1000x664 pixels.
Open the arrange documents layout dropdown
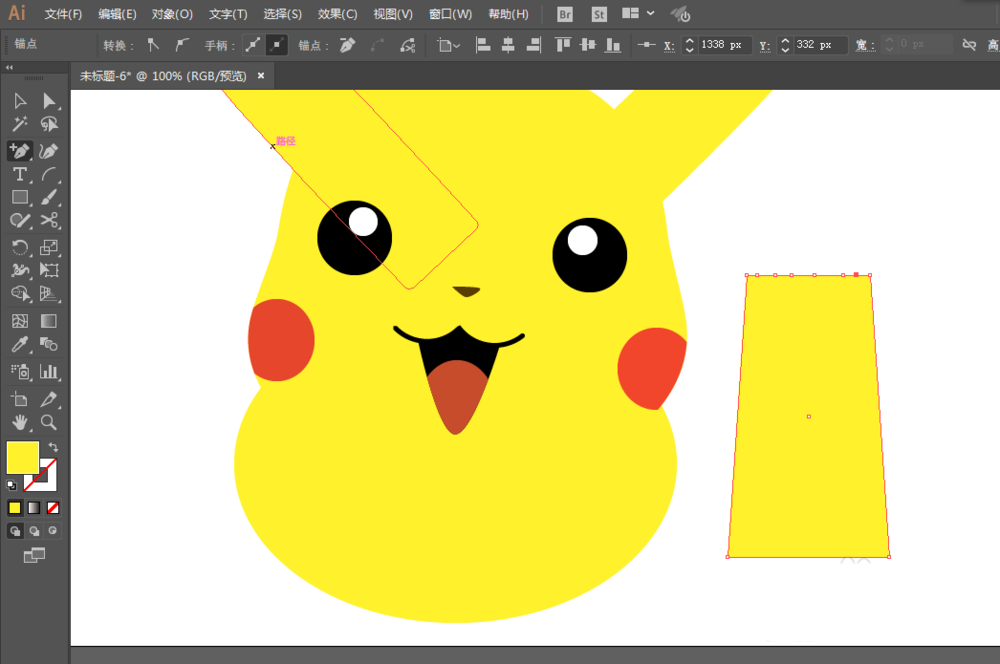[x=638, y=13]
